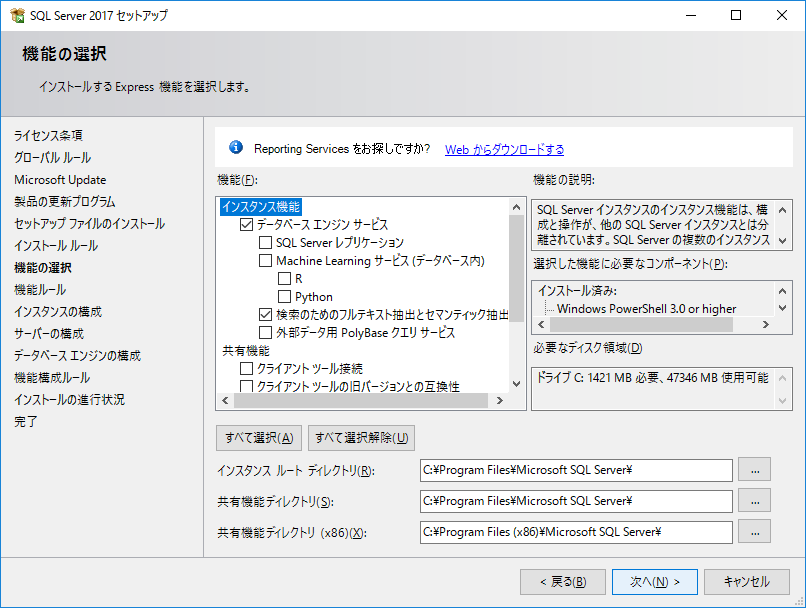Image resolution: width=806 pixels, height=608 pixels.
Task: Uncheck データベース エンジン サービス checkbox
Action: pos(246,225)
